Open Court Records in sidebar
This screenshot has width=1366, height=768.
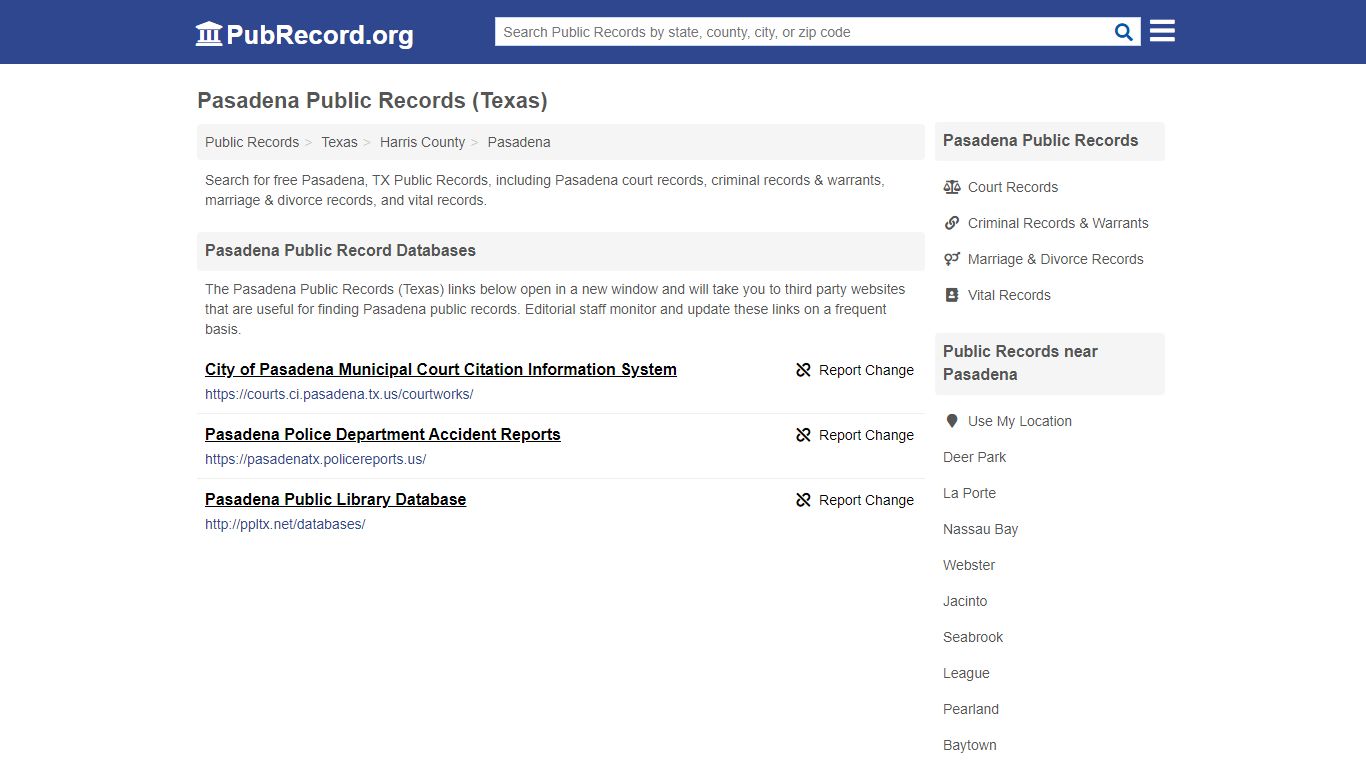click(1013, 187)
